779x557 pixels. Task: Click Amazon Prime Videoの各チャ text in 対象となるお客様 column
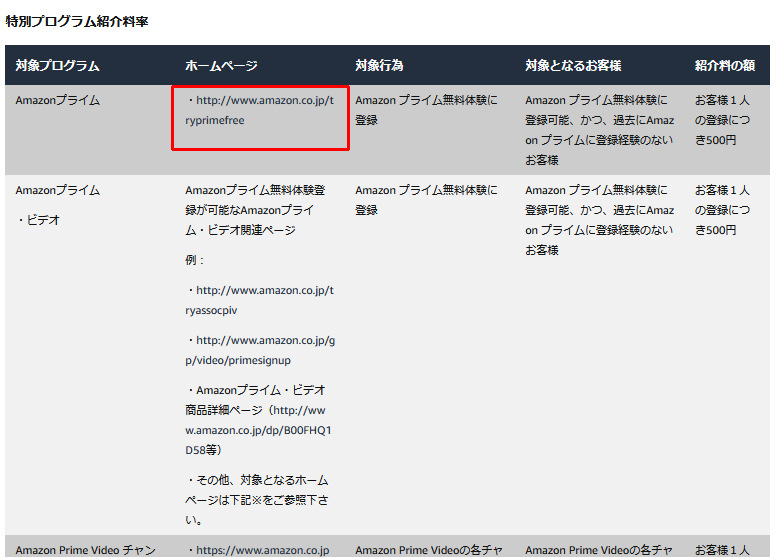(599, 550)
